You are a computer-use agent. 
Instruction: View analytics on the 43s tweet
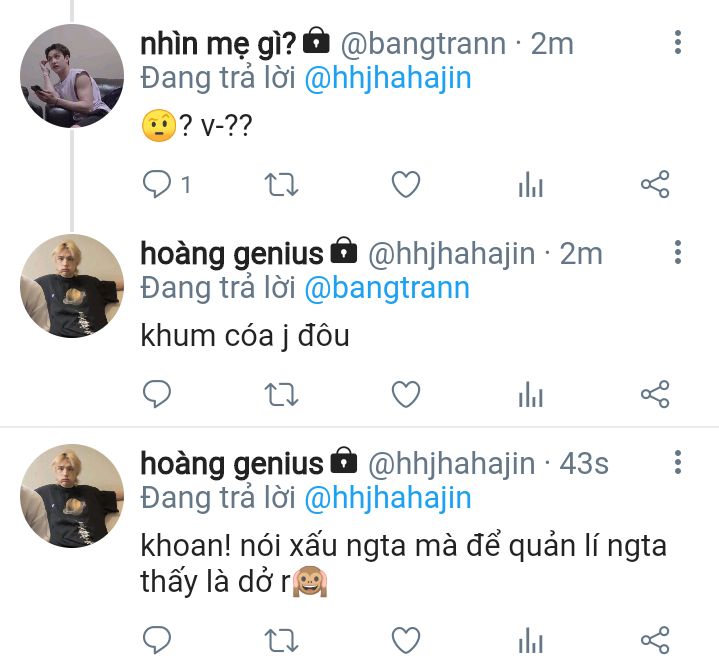pos(531,639)
